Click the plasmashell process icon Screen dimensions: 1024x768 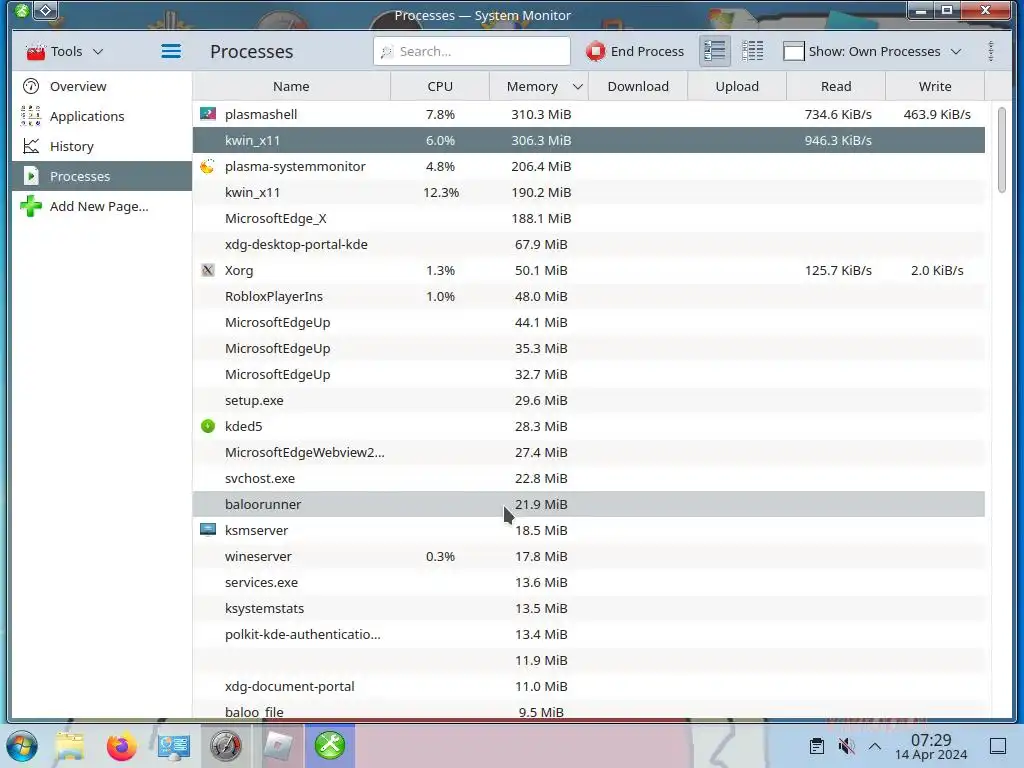208,114
